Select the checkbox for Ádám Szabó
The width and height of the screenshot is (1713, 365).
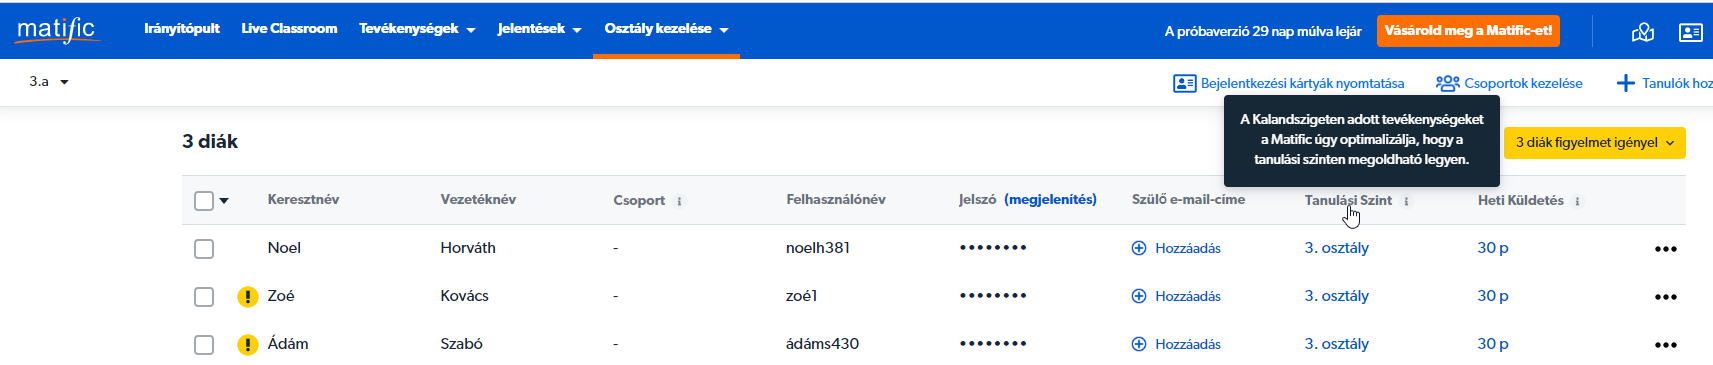204,345
